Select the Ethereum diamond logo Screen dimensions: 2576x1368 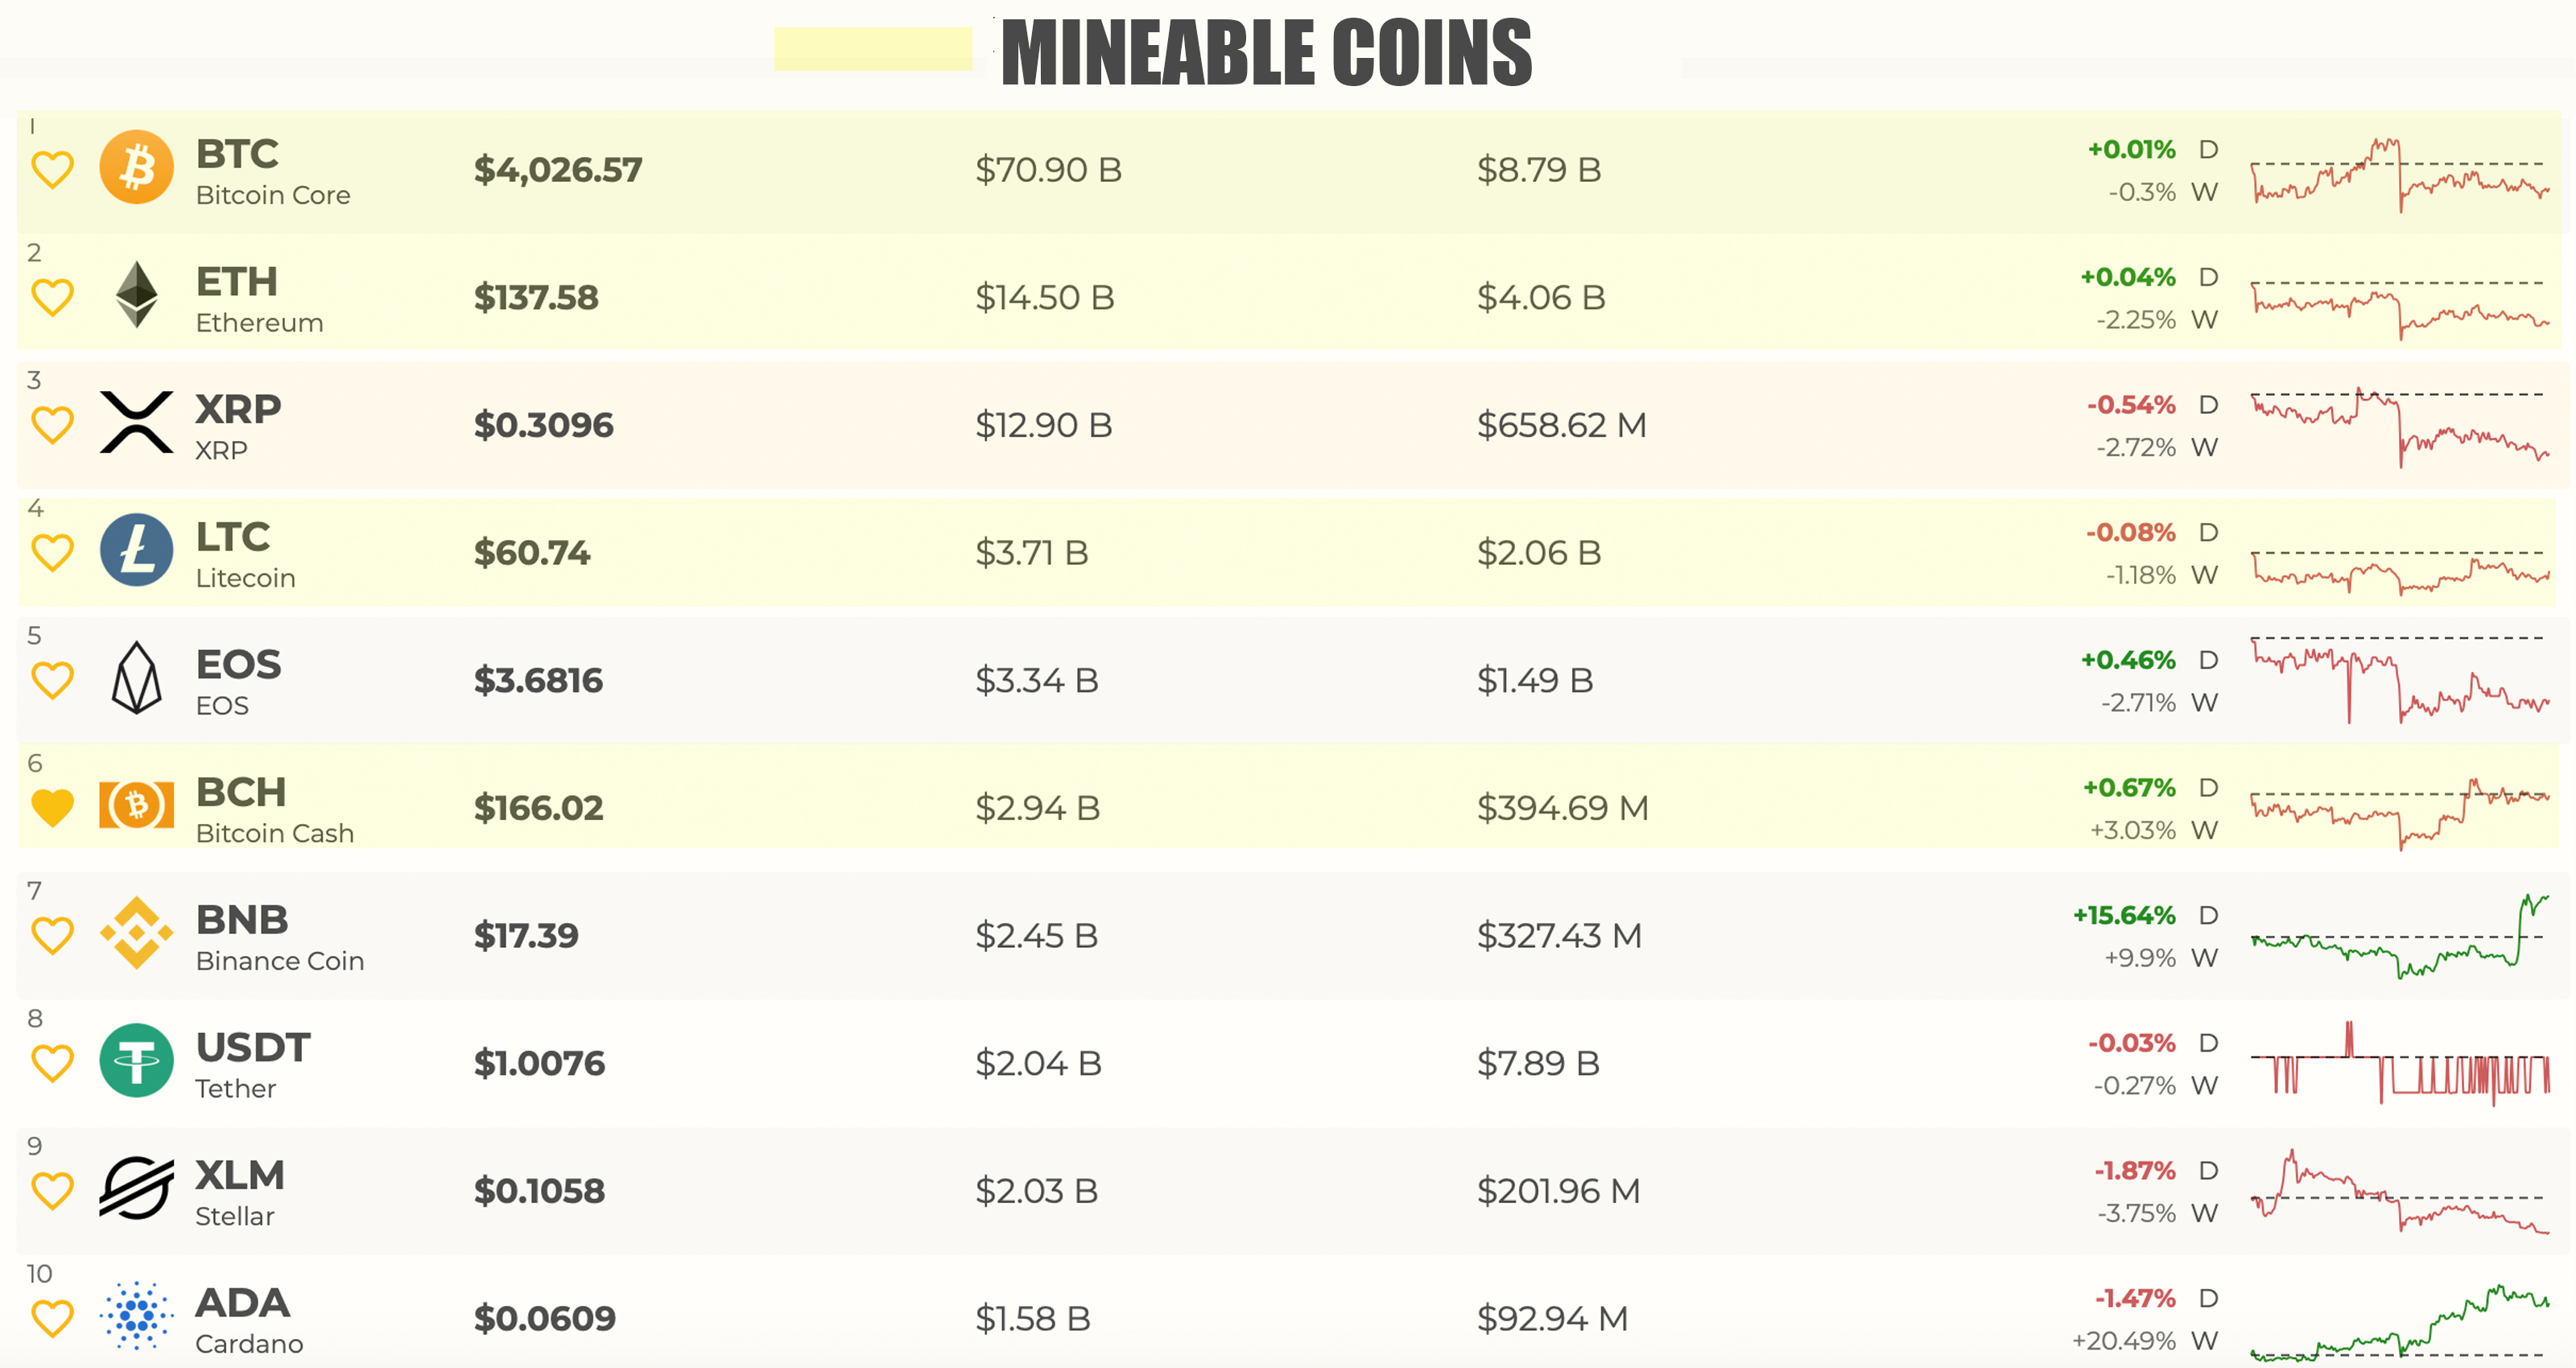click(138, 297)
